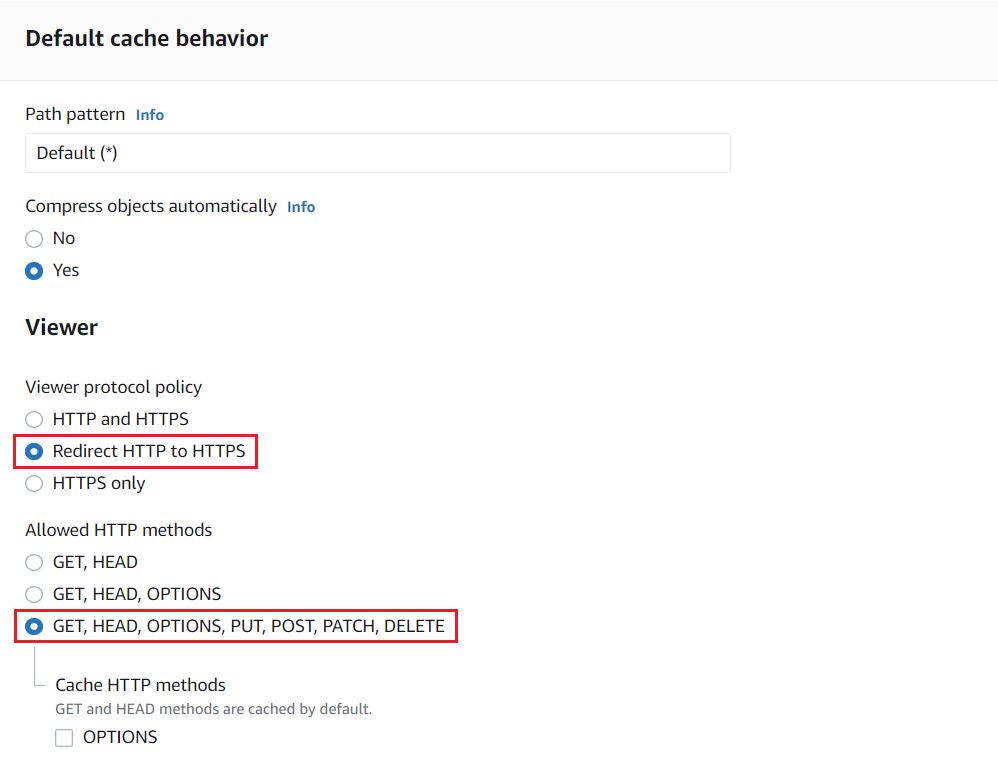
Task: Enable Yes for compress objects automatically
Action: (x=33, y=270)
